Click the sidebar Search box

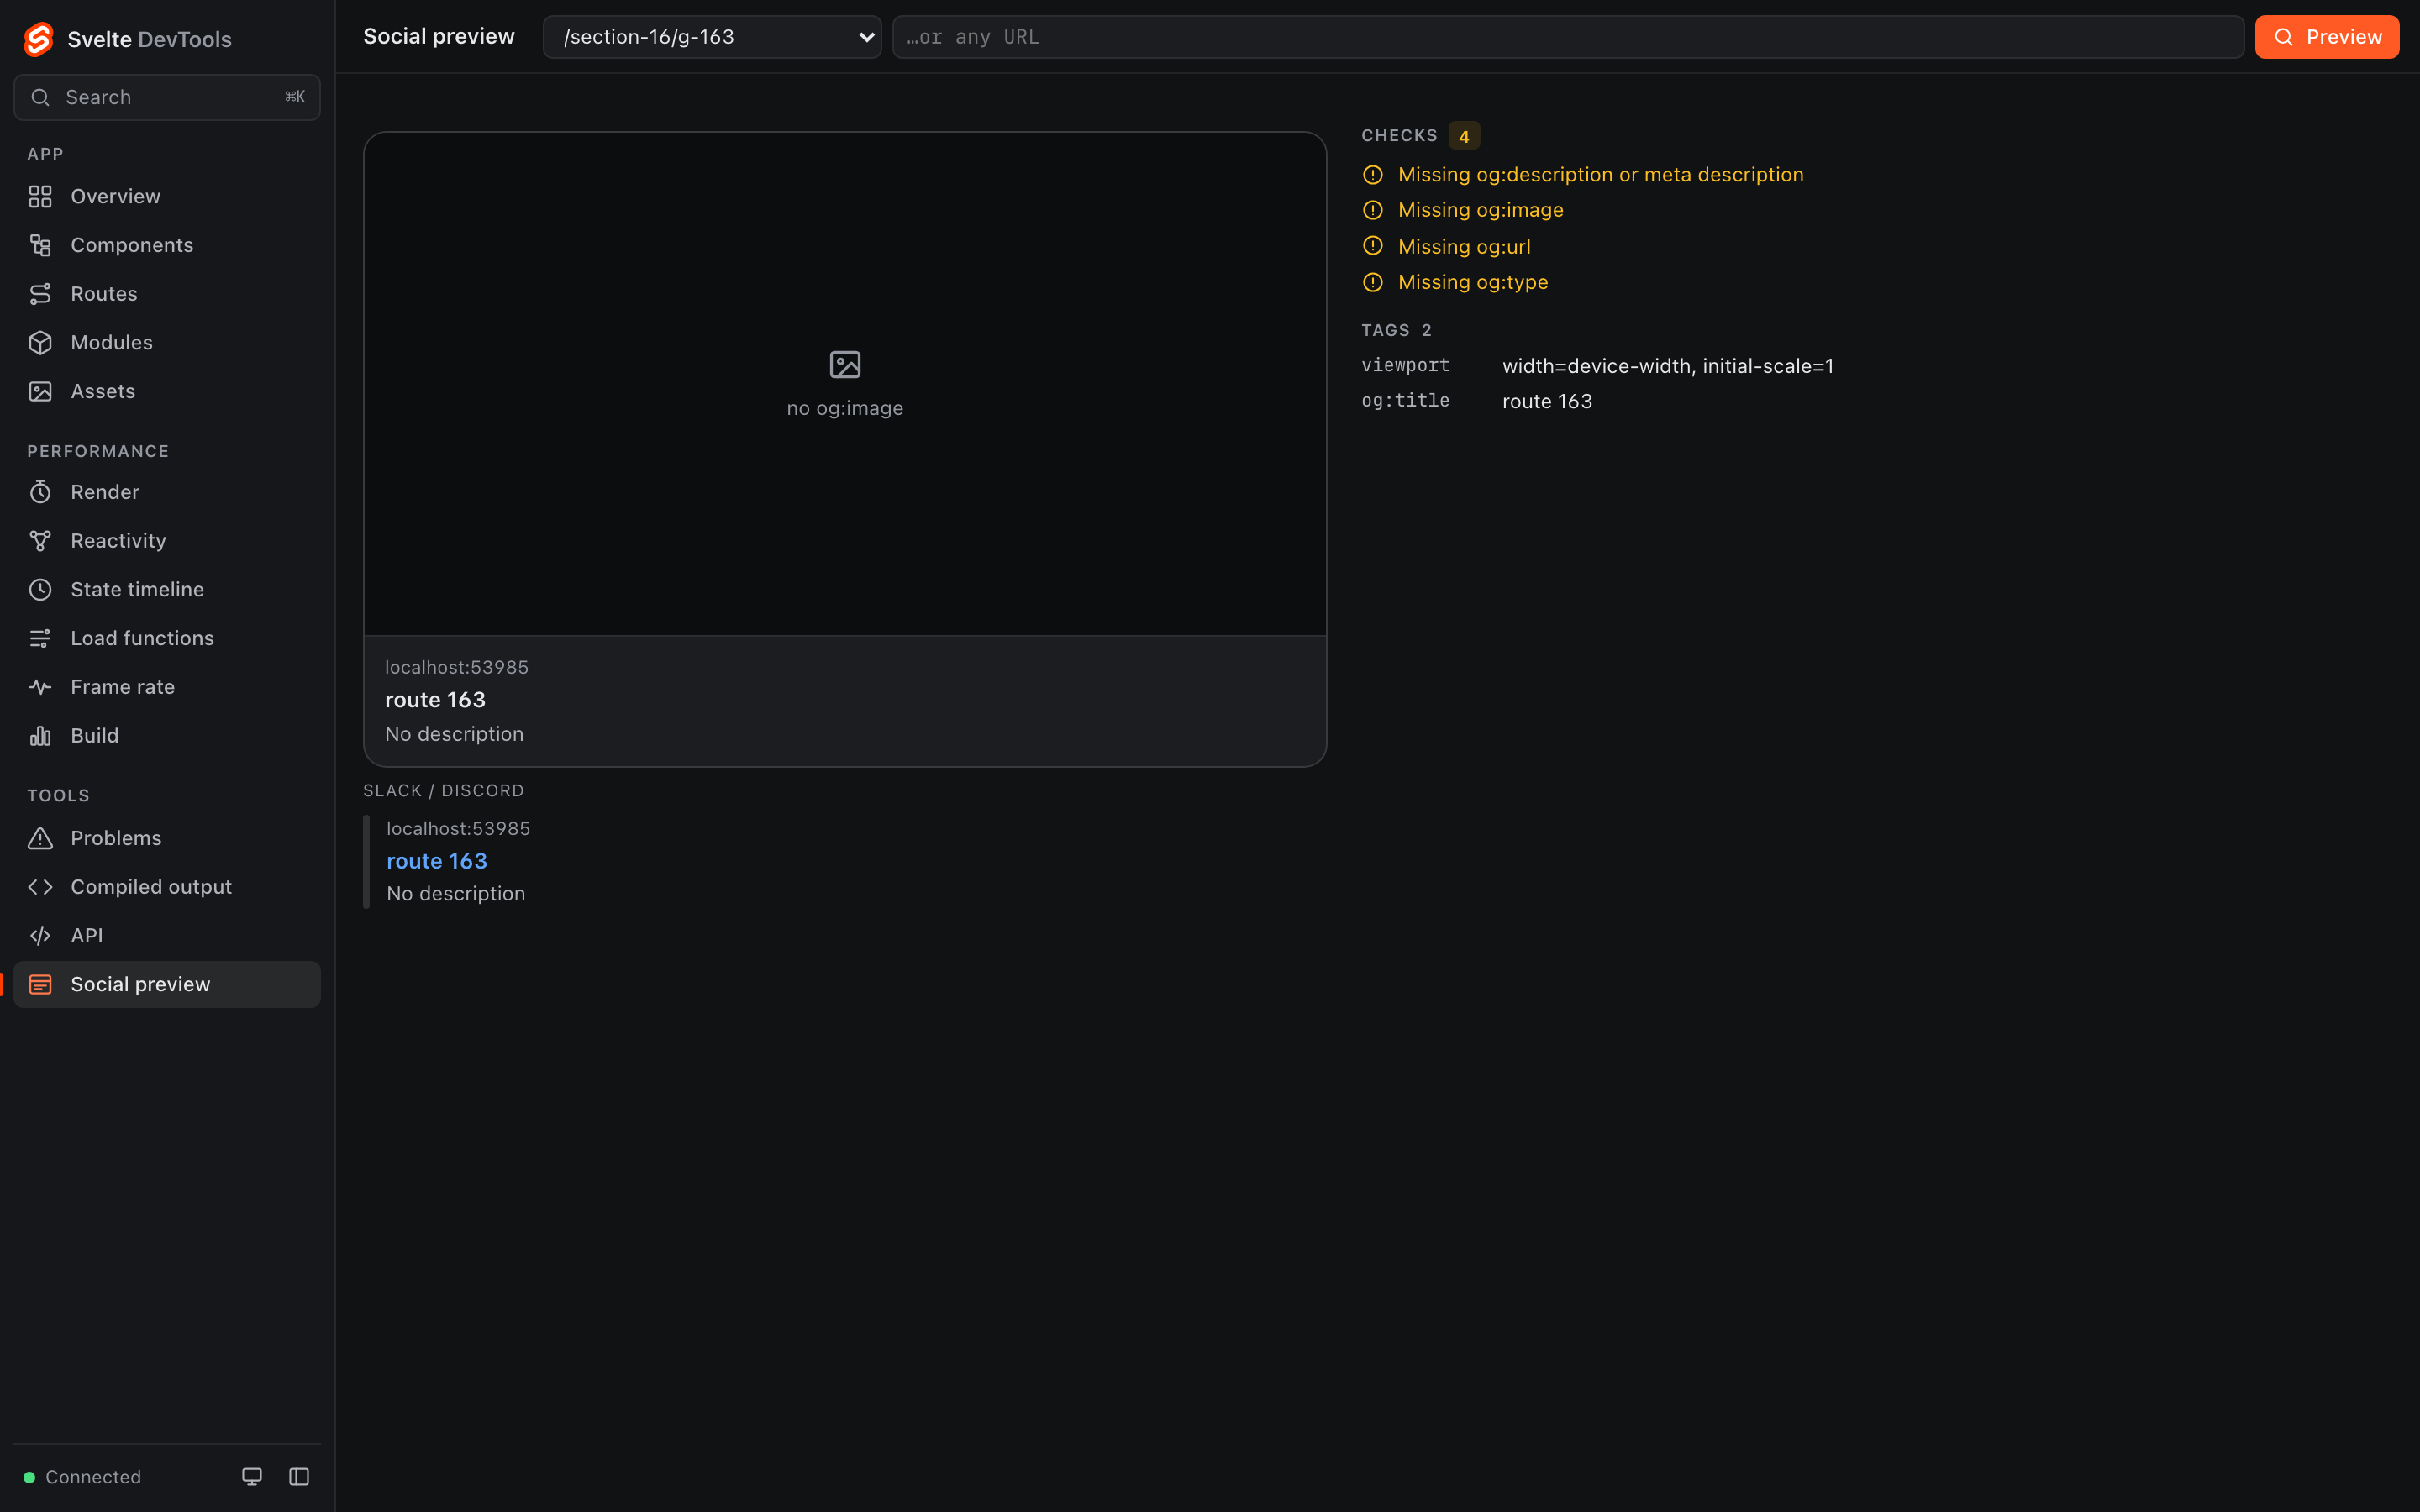[167, 97]
